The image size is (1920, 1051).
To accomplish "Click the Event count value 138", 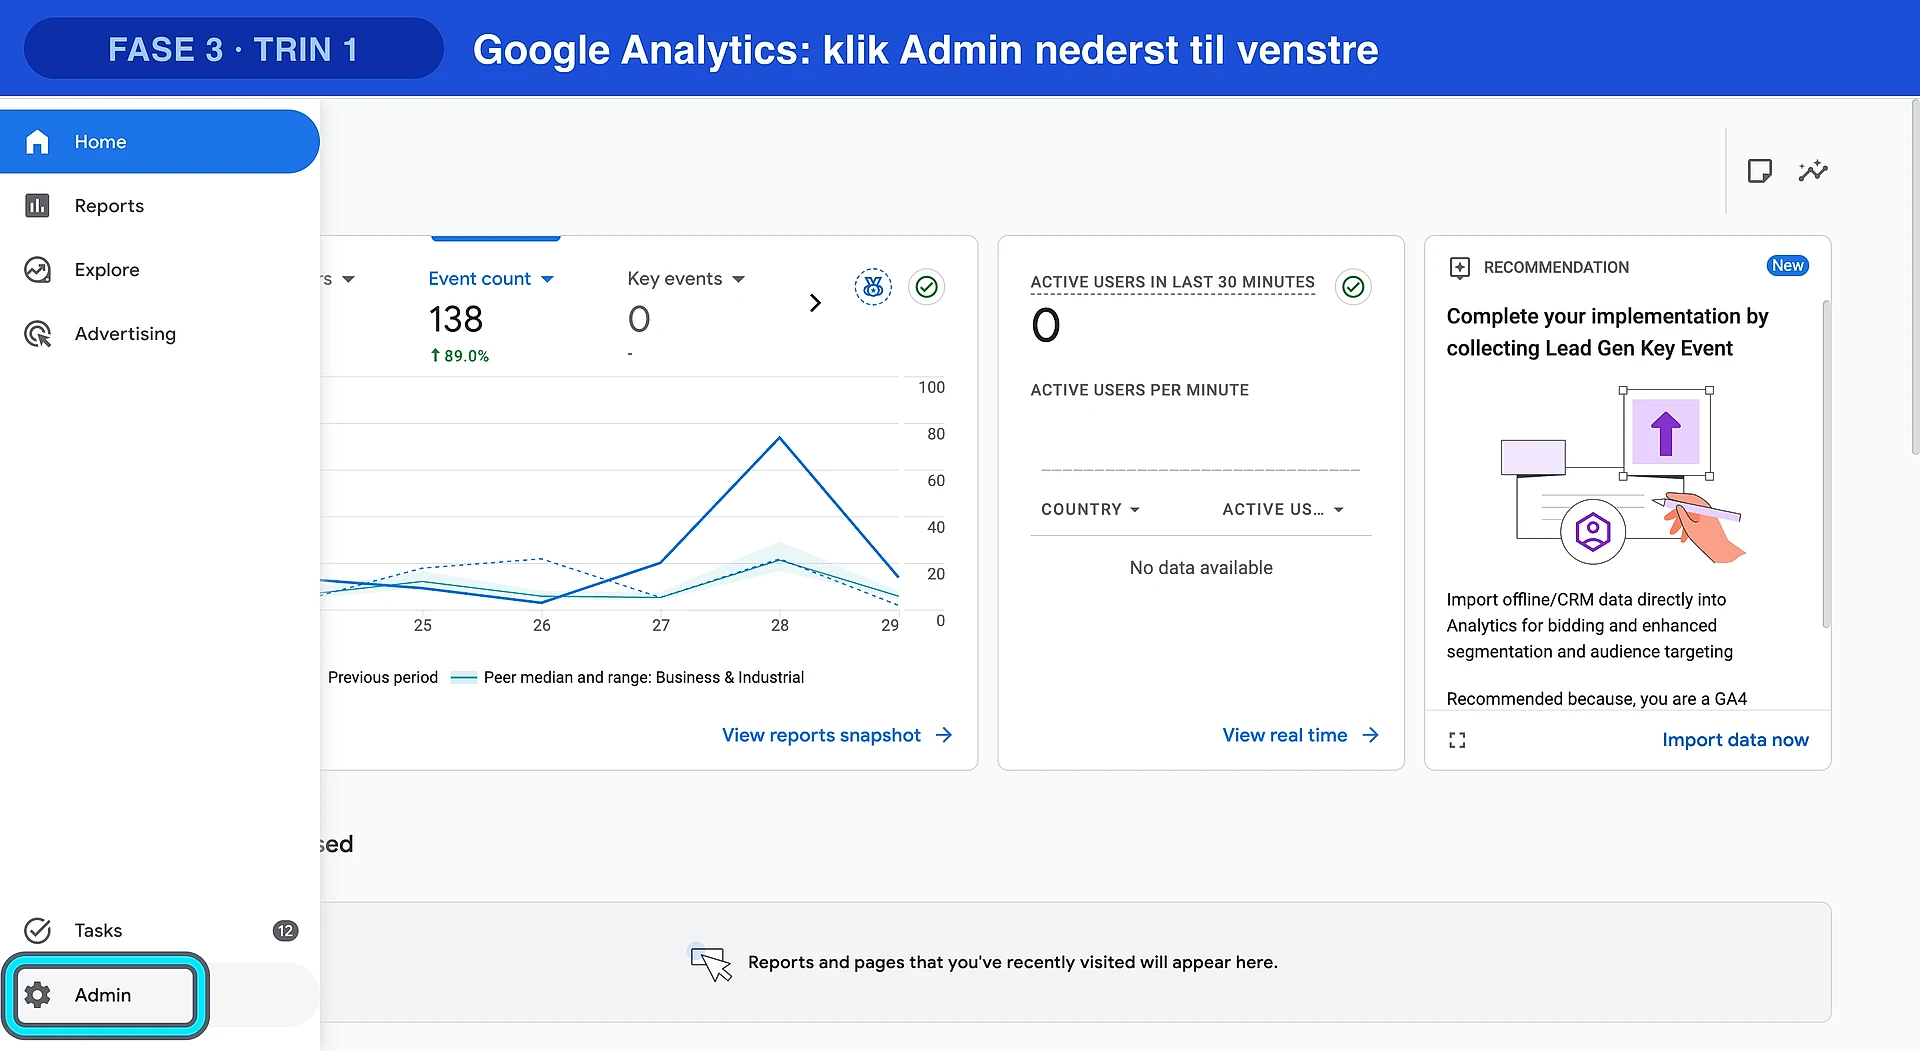I will coord(456,320).
